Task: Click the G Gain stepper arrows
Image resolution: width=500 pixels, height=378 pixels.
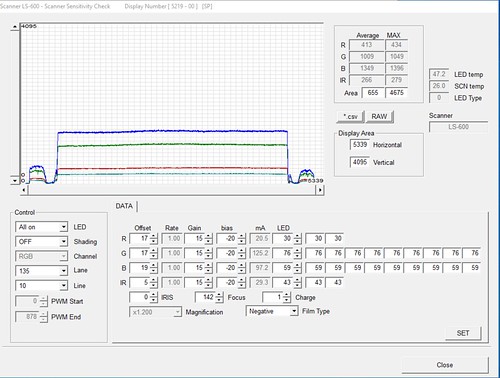Action: pyautogui.click(x=208, y=253)
